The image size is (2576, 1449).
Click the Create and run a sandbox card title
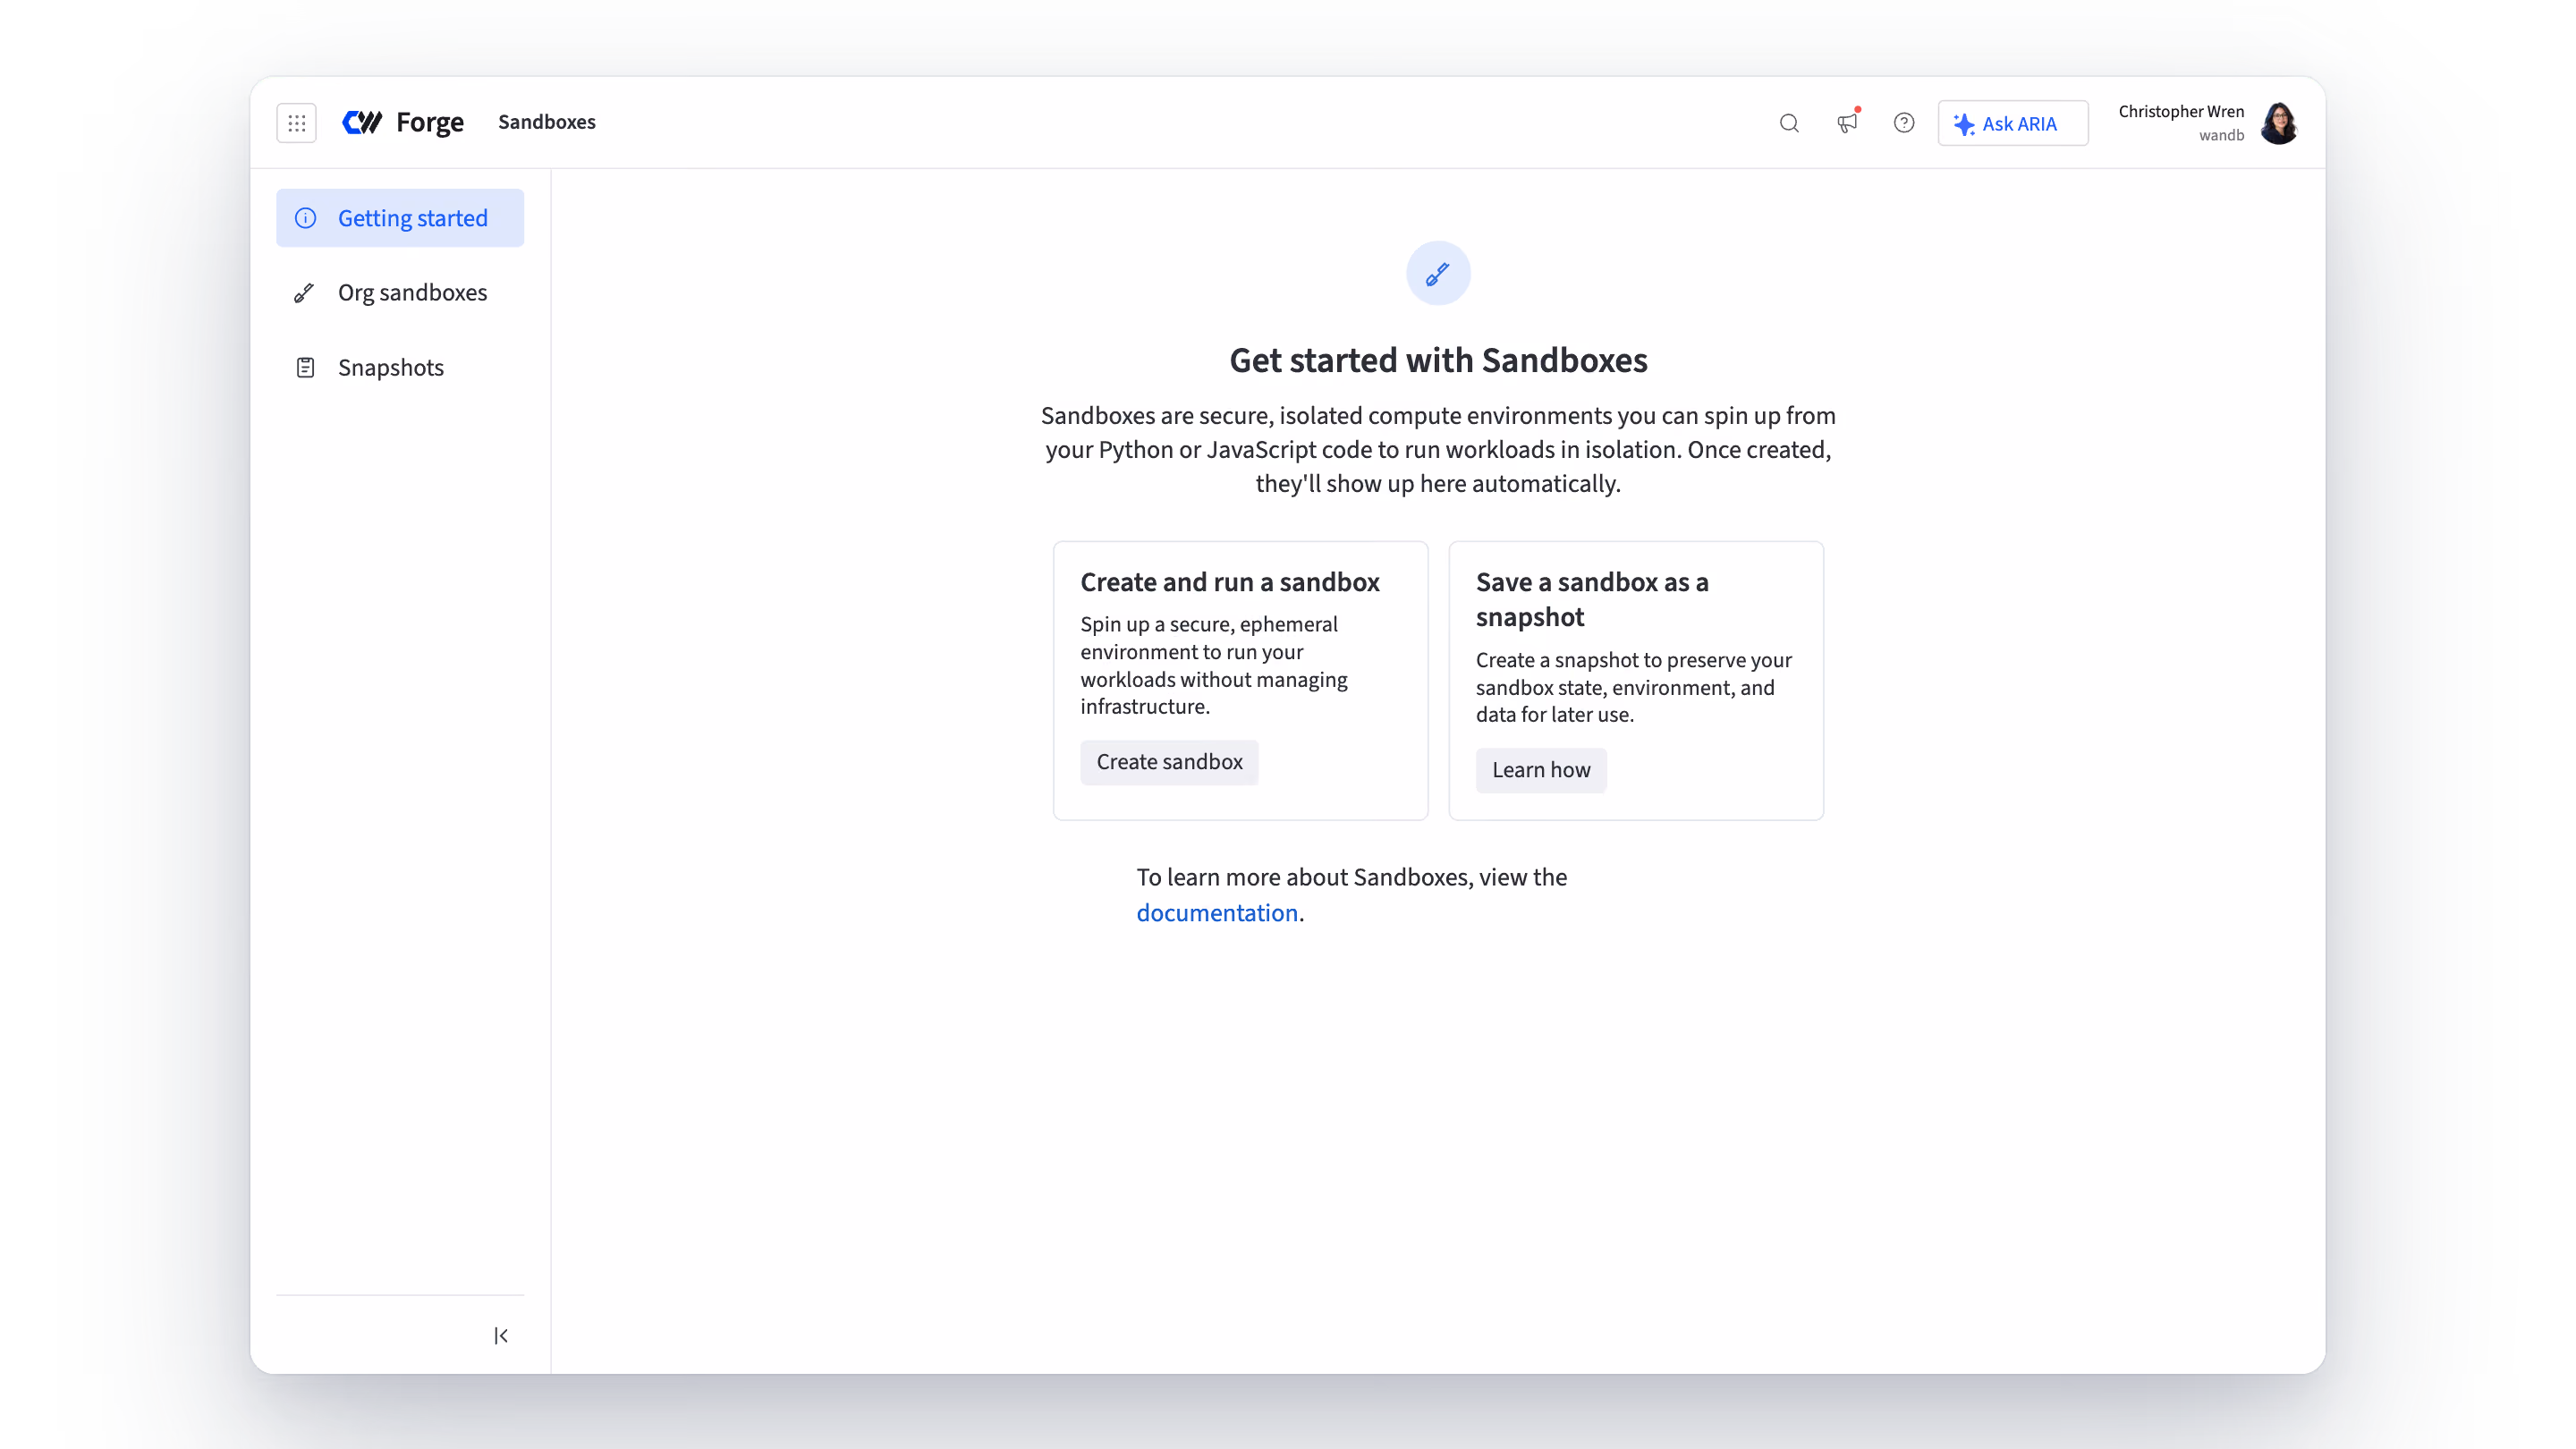pos(1230,582)
